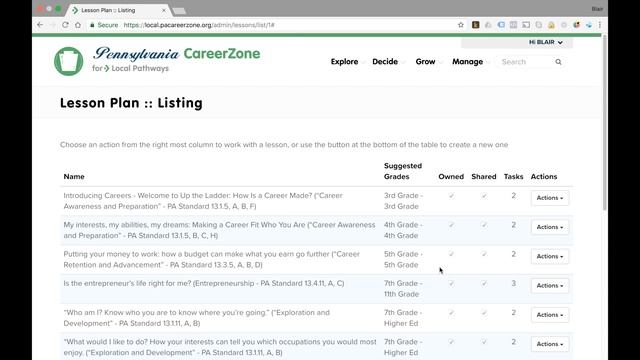Toggle Owned check for entrepreneur's life lesson
The height and width of the screenshot is (360, 640).
451,283
